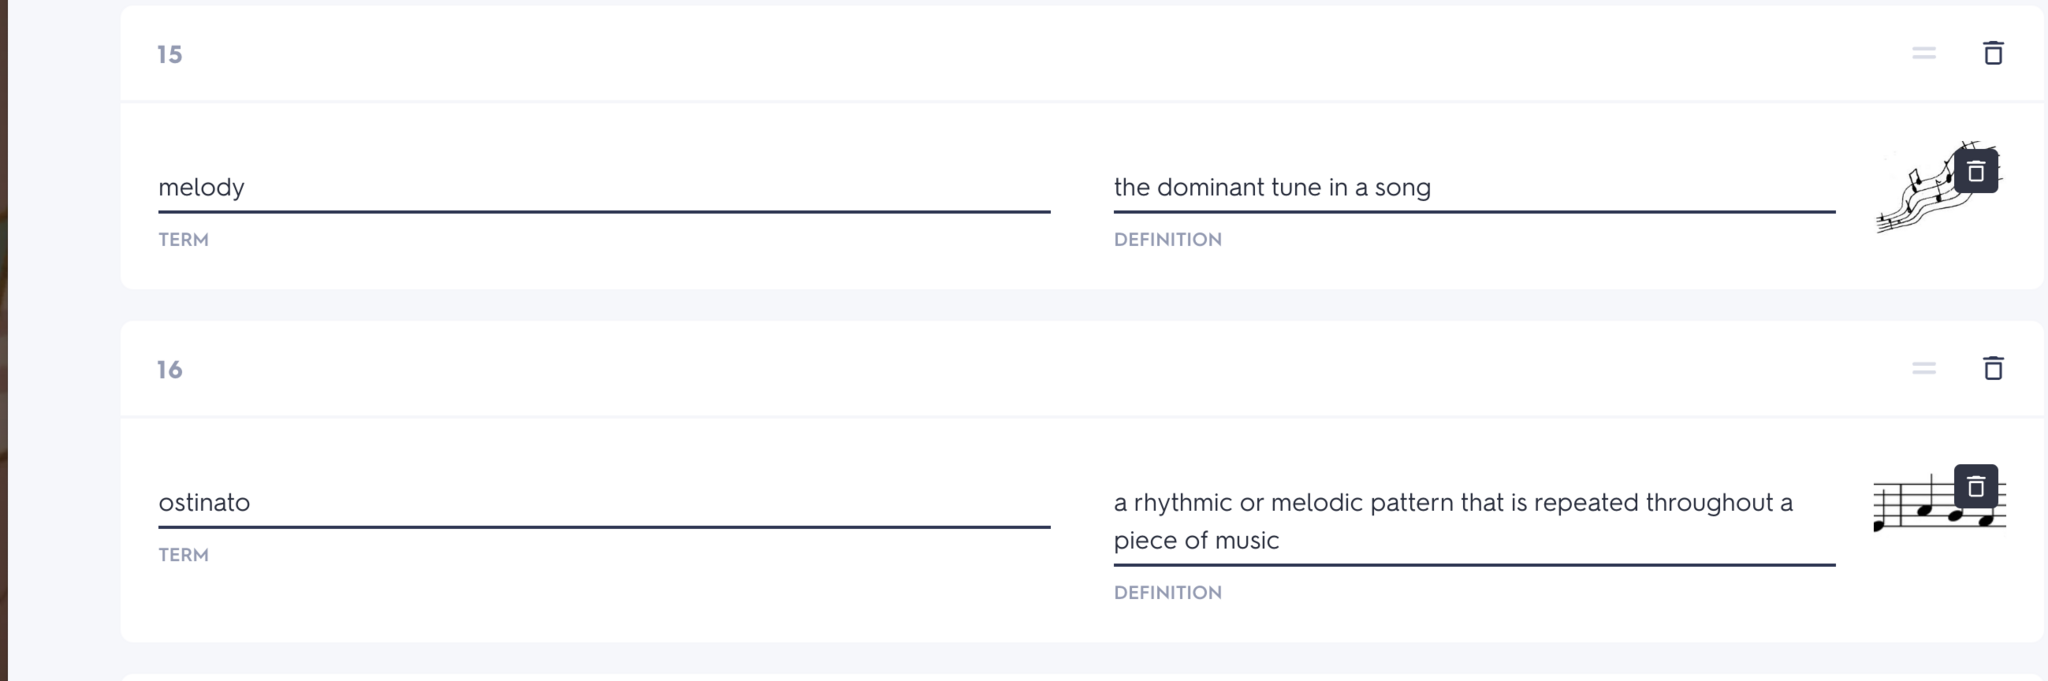Click the reorder handle on card 15

[1923, 53]
